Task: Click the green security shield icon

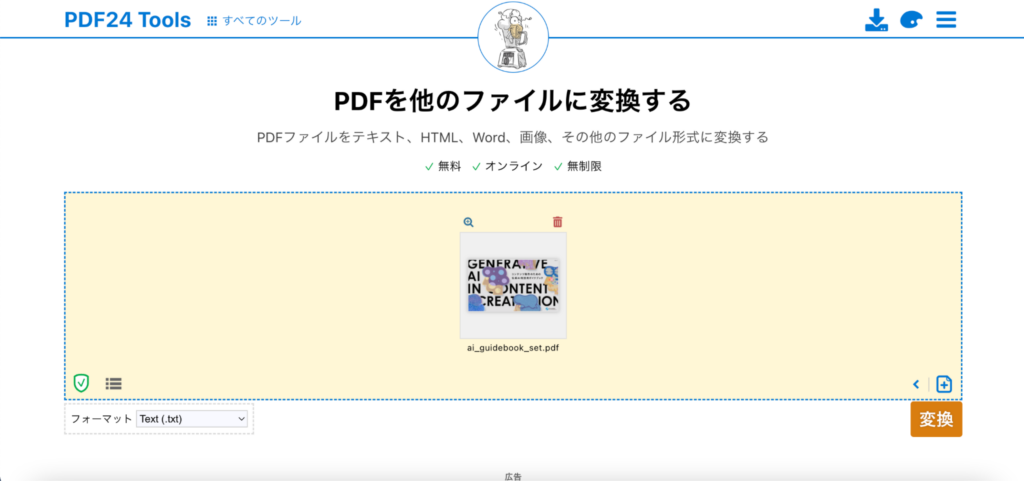Action: pos(81,383)
